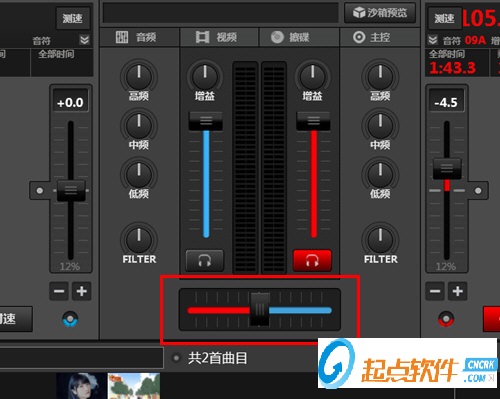Expand right deck double-chevron next to 音符

coord(433,40)
